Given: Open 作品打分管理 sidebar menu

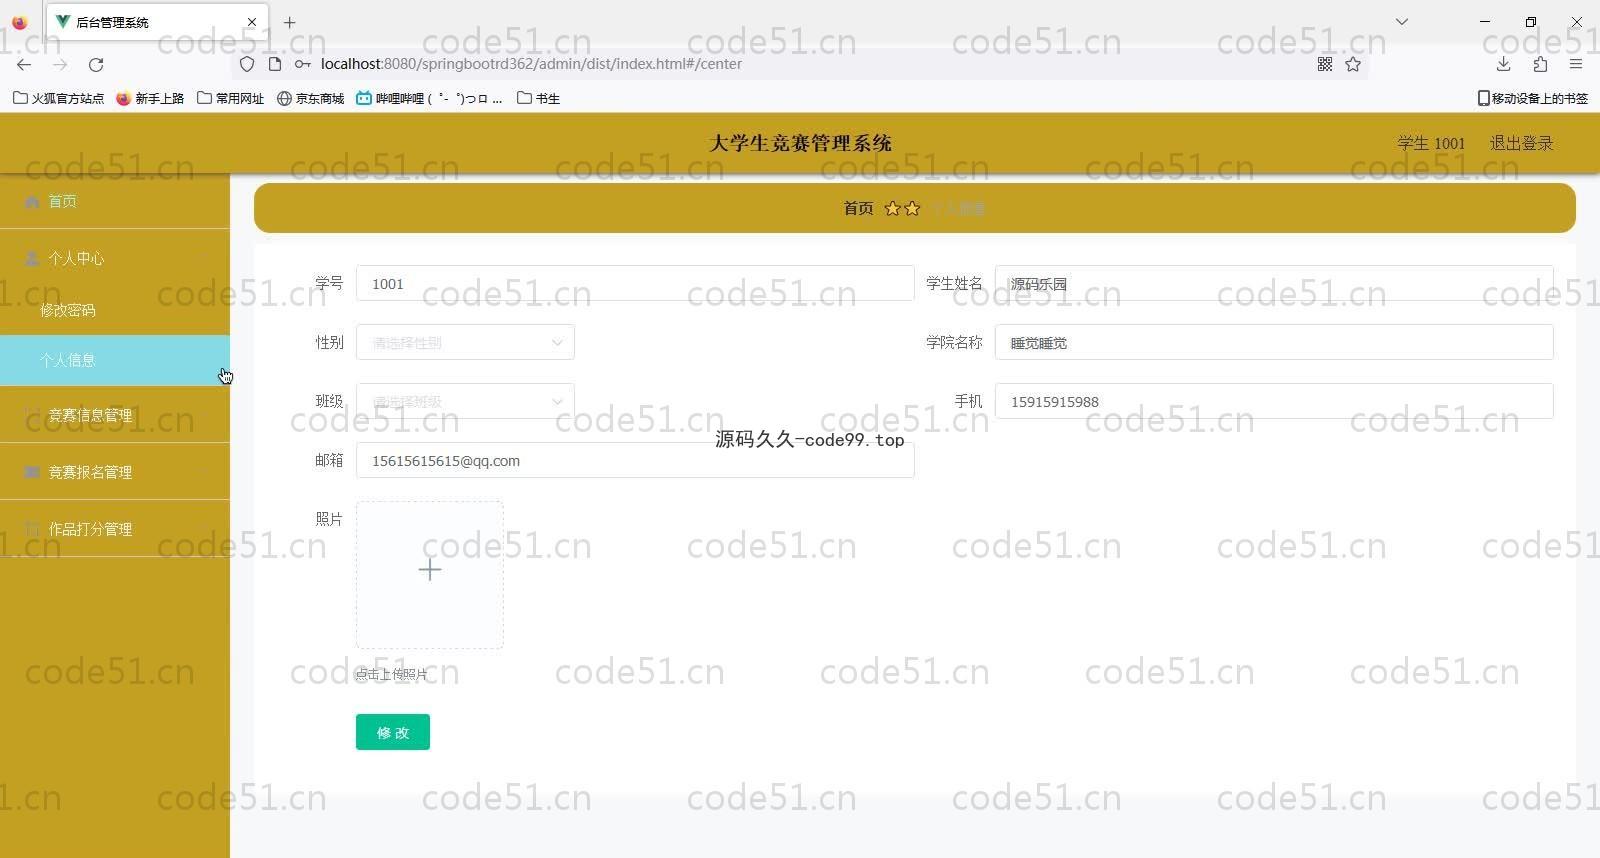Looking at the screenshot, I should [x=90, y=529].
